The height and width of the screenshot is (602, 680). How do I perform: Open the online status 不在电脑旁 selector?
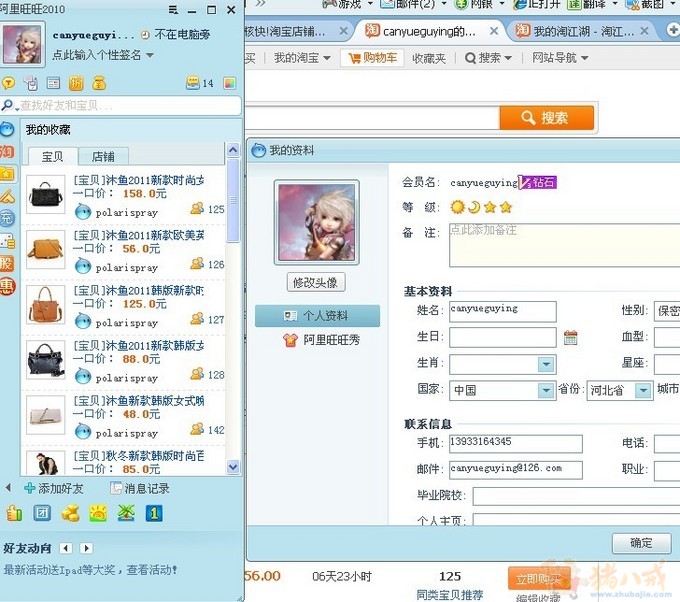point(176,35)
